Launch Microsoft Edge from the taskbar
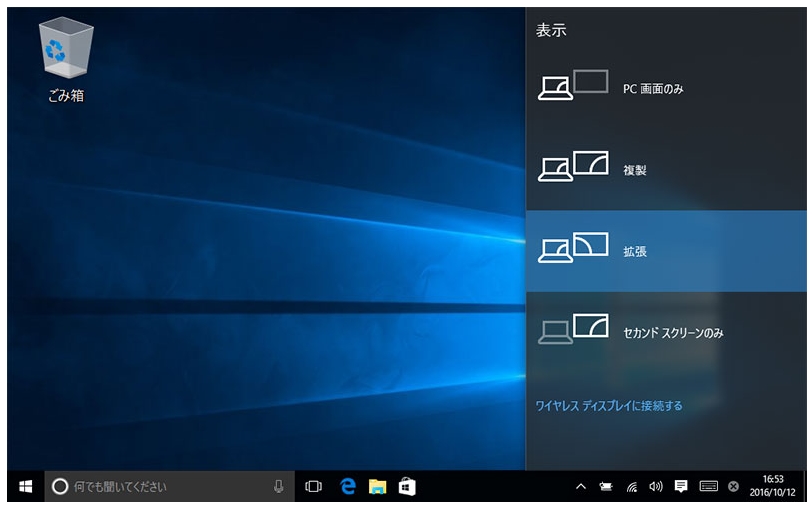The width and height of the screenshot is (812, 509). pos(348,486)
